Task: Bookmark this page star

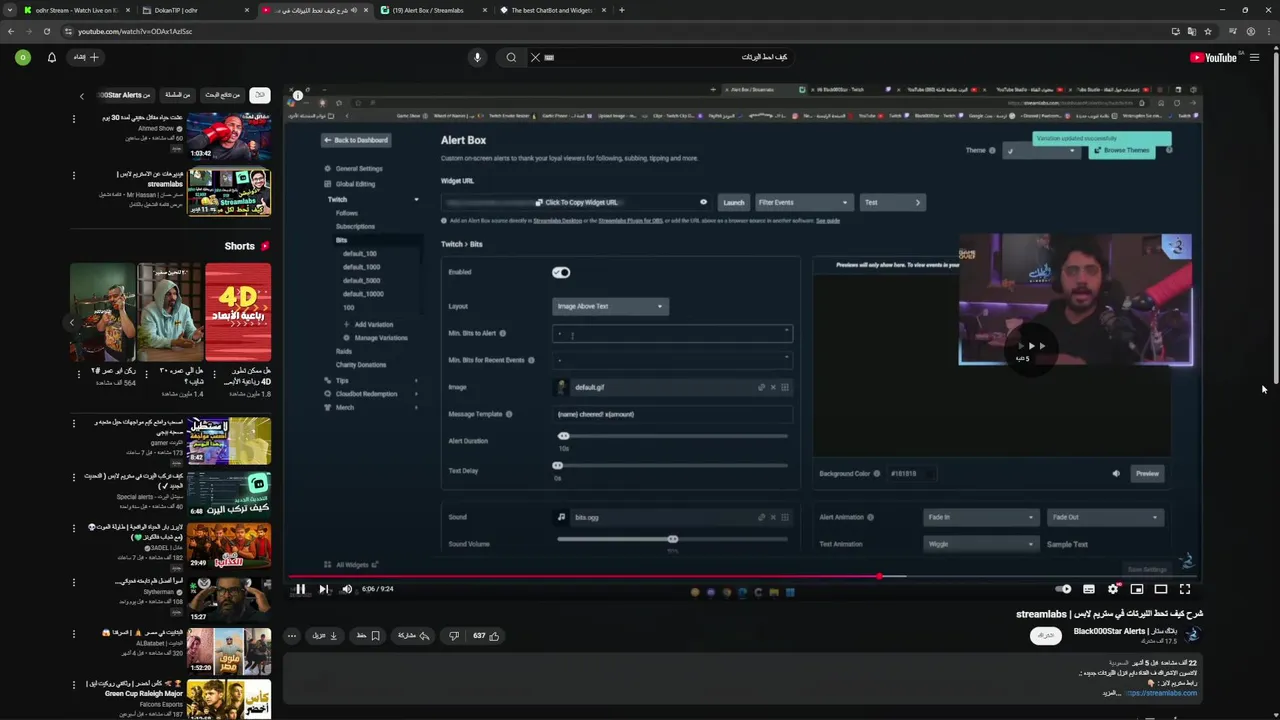Action: [x=1208, y=31]
